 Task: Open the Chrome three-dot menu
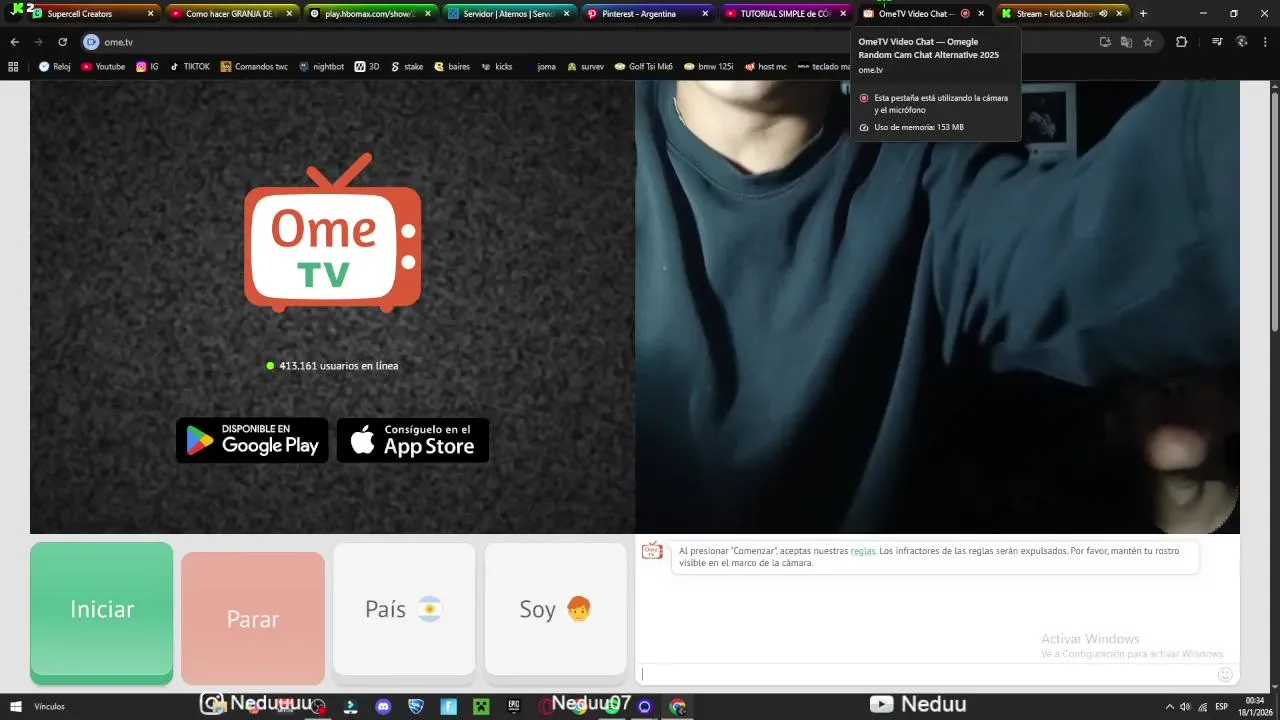(1266, 42)
